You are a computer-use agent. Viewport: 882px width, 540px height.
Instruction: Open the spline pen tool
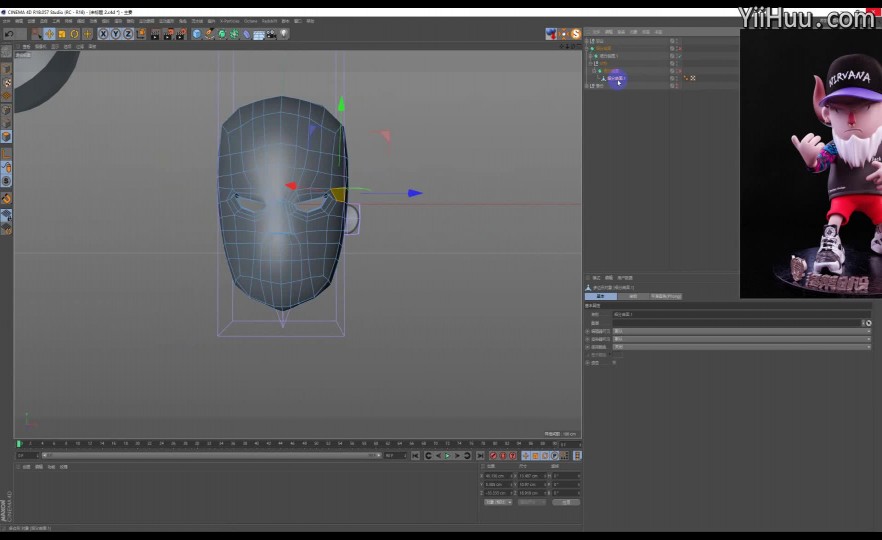tap(209, 34)
